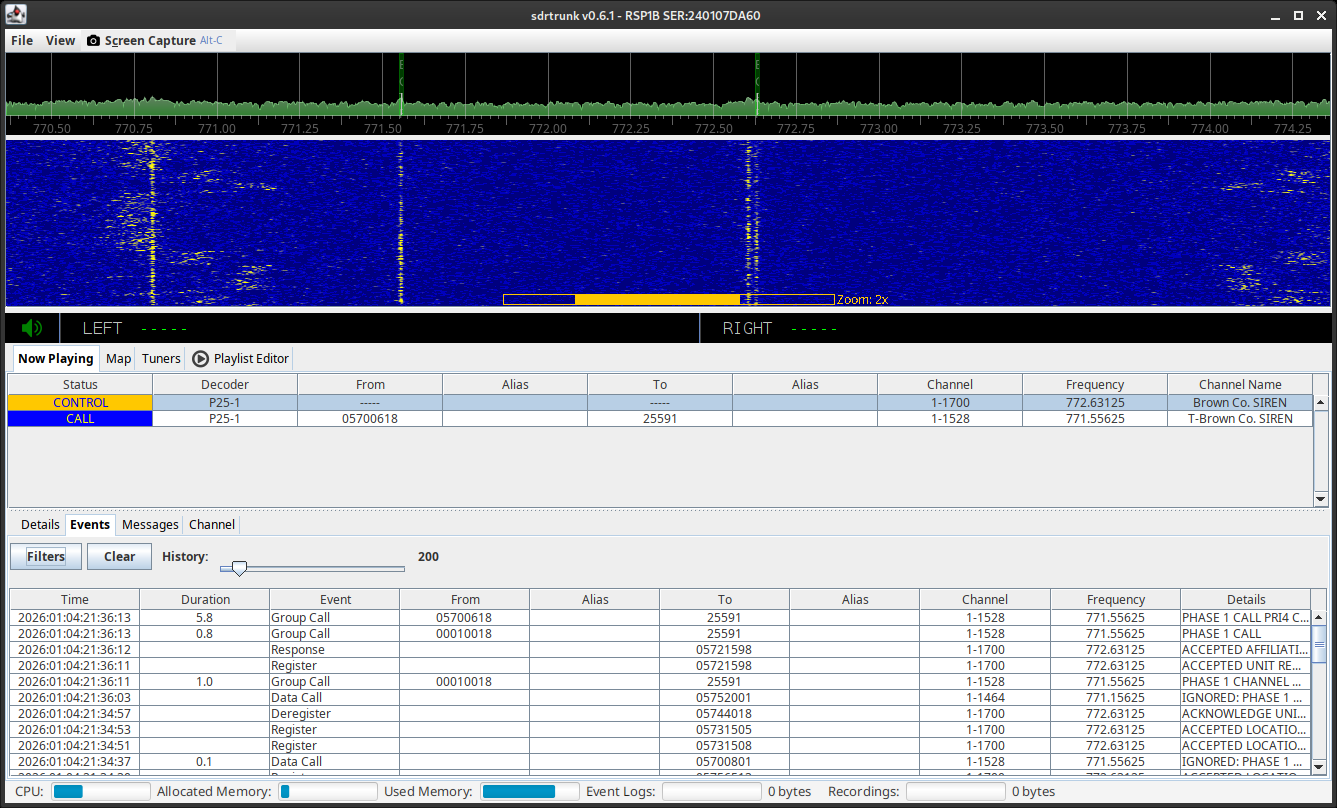
Task: Click the sdrtrunk application icon in title bar
Action: [x=15, y=15]
